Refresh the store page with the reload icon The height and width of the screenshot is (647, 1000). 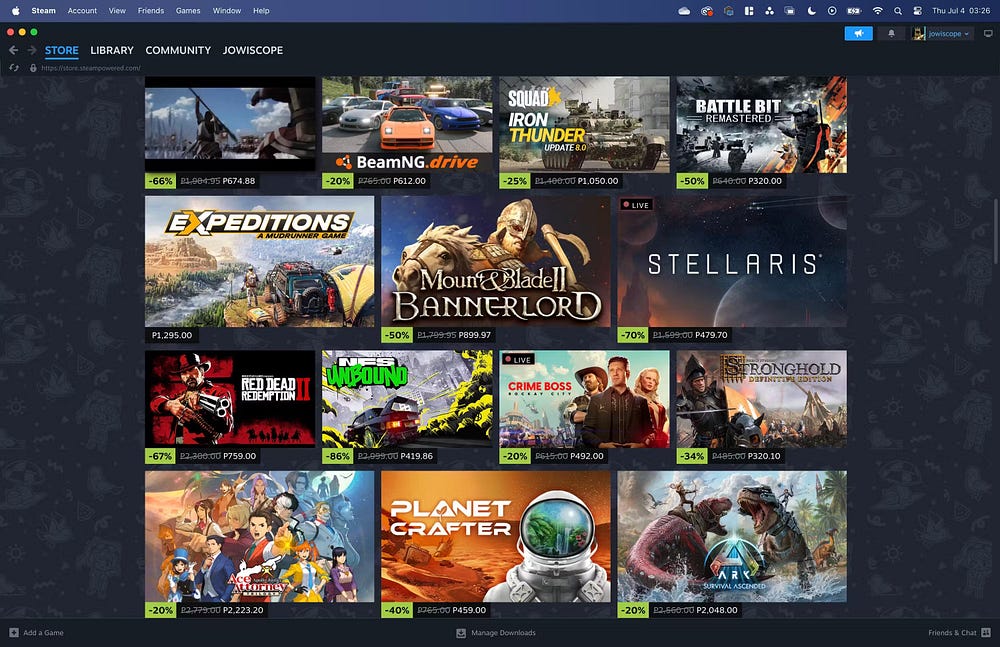tap(14, 68)
